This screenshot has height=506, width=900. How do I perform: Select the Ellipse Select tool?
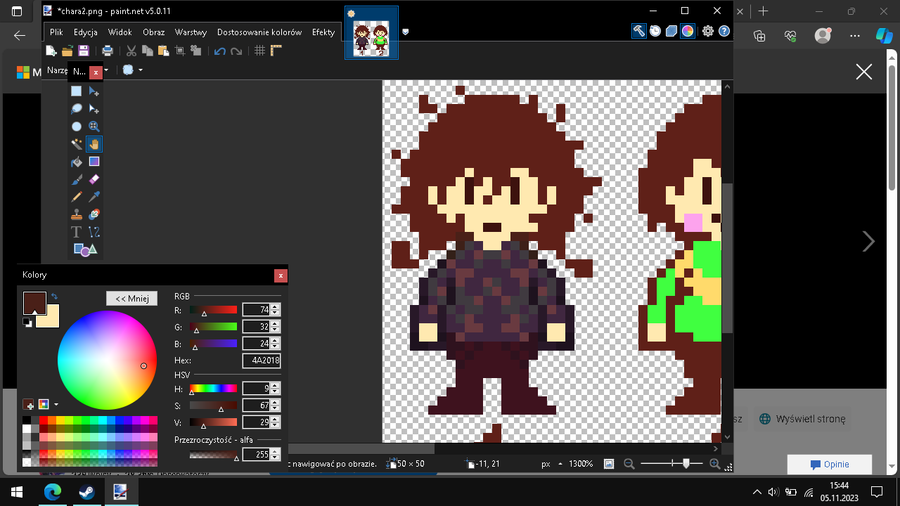pos(76,126)
